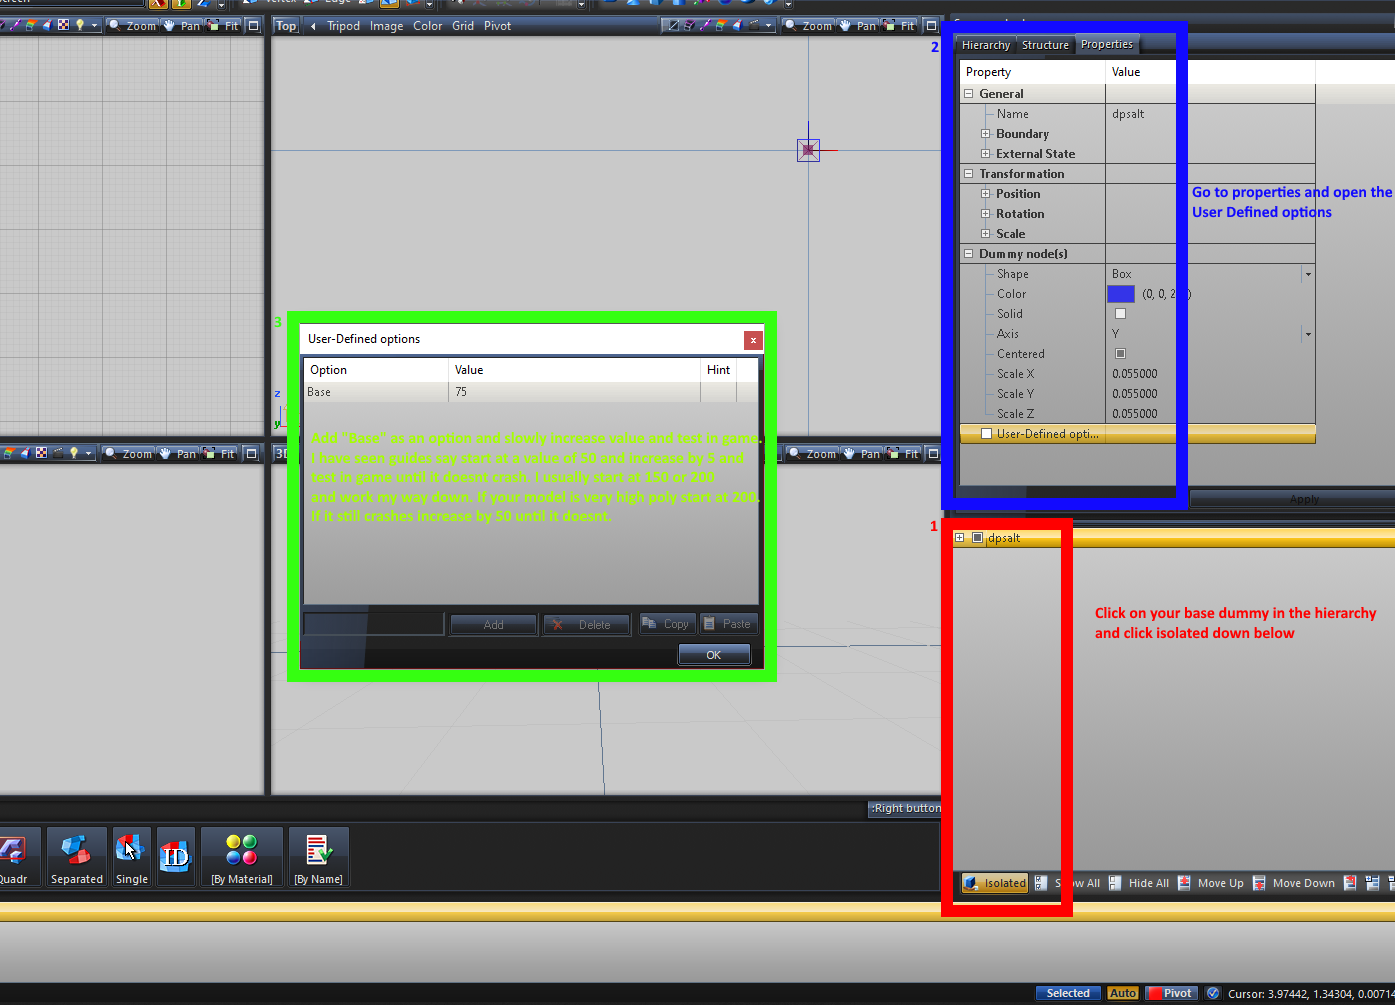The width and height of the screenshot is (1395, 1005).
Task: Toggle the Centered checkbox
Action: pos(1120,354)
